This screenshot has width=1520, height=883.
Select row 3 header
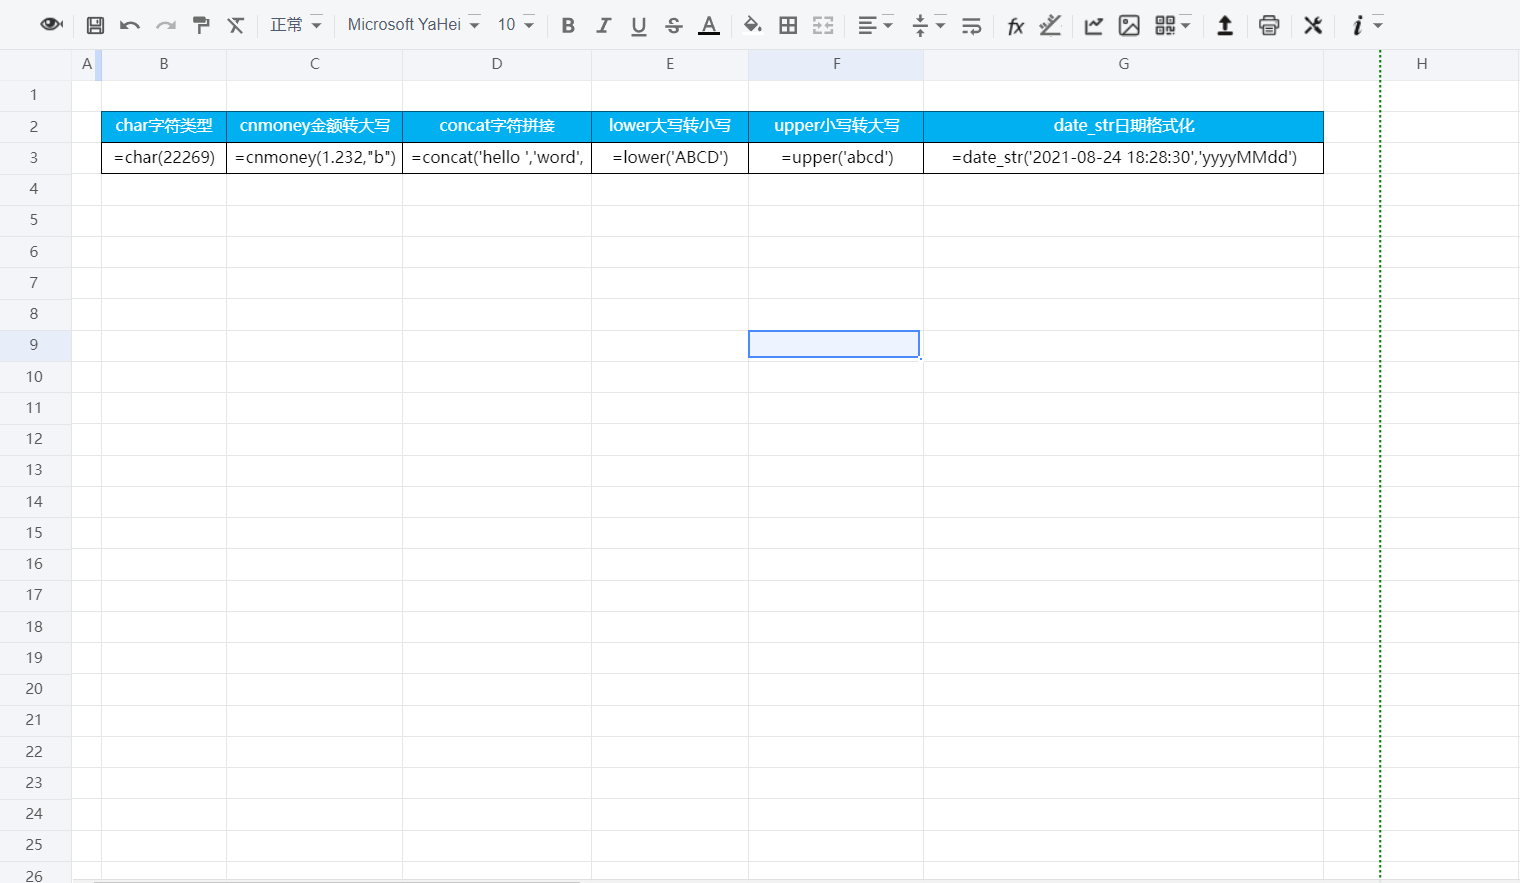34,158
